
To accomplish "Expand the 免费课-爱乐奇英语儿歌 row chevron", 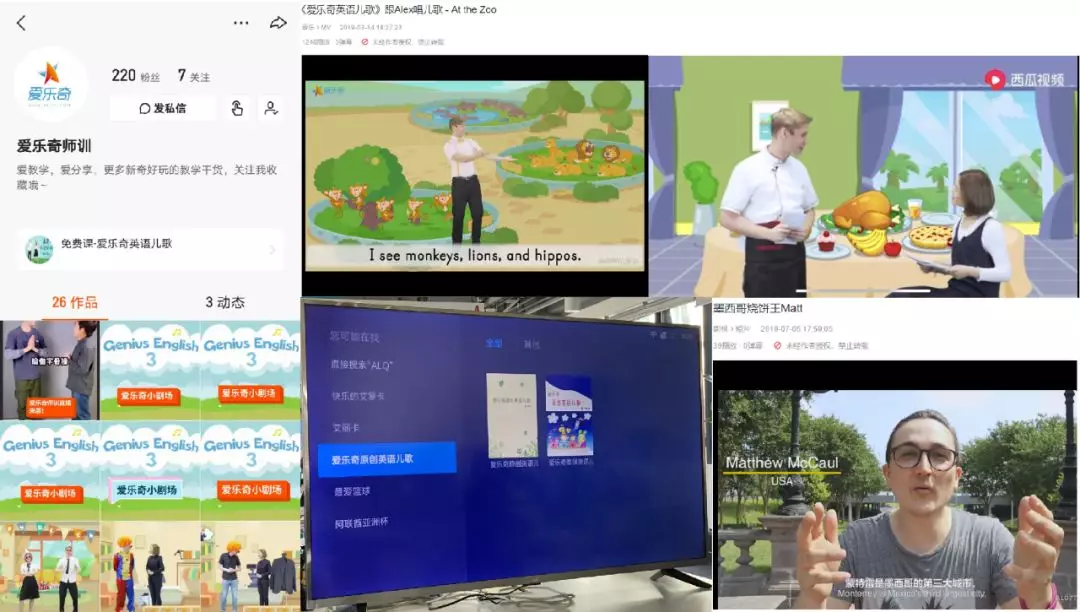I will click(x=272, y=249).
